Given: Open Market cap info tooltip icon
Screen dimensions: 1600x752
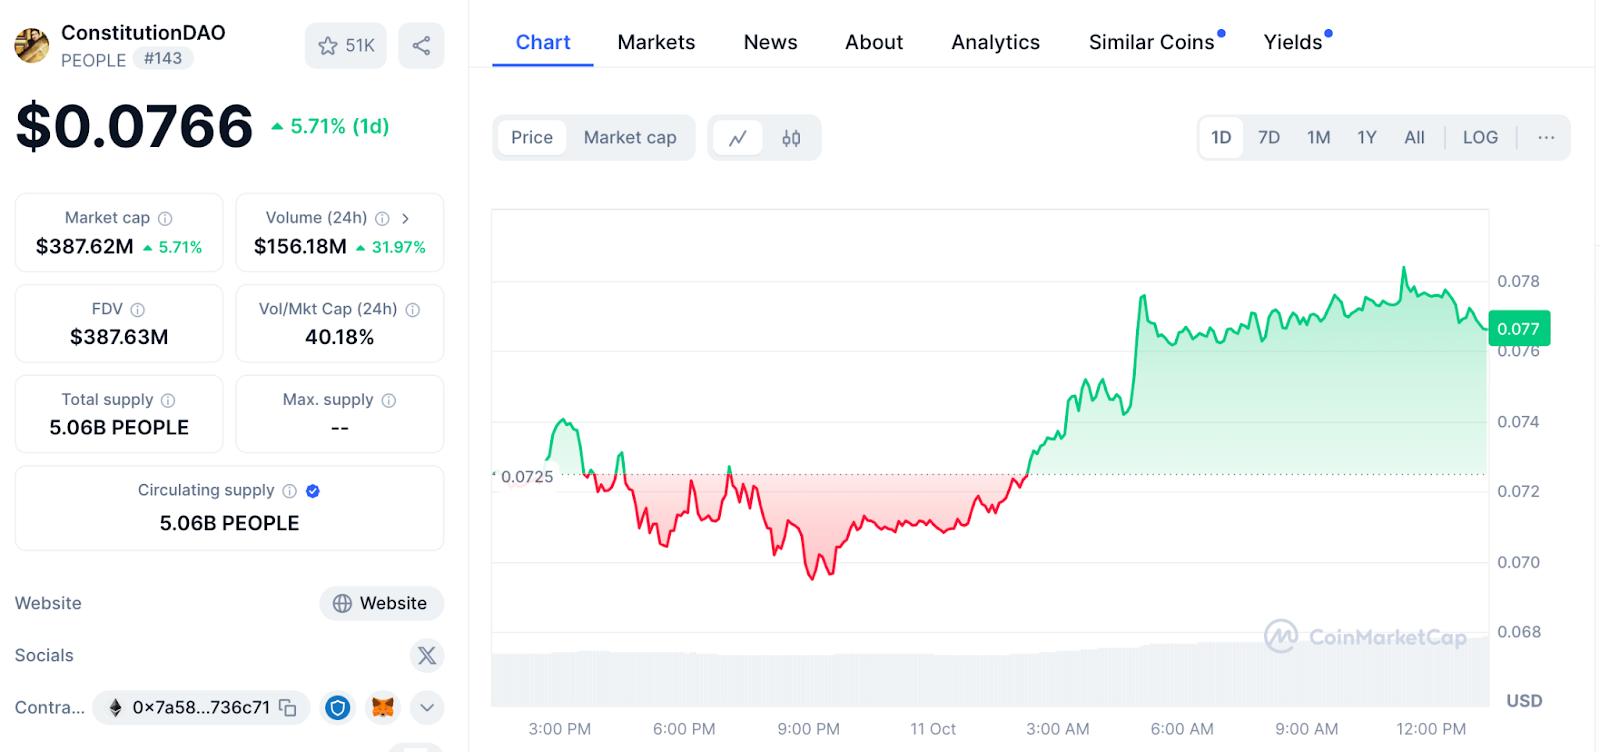Looking at the screenshot, I should (165, 218).
